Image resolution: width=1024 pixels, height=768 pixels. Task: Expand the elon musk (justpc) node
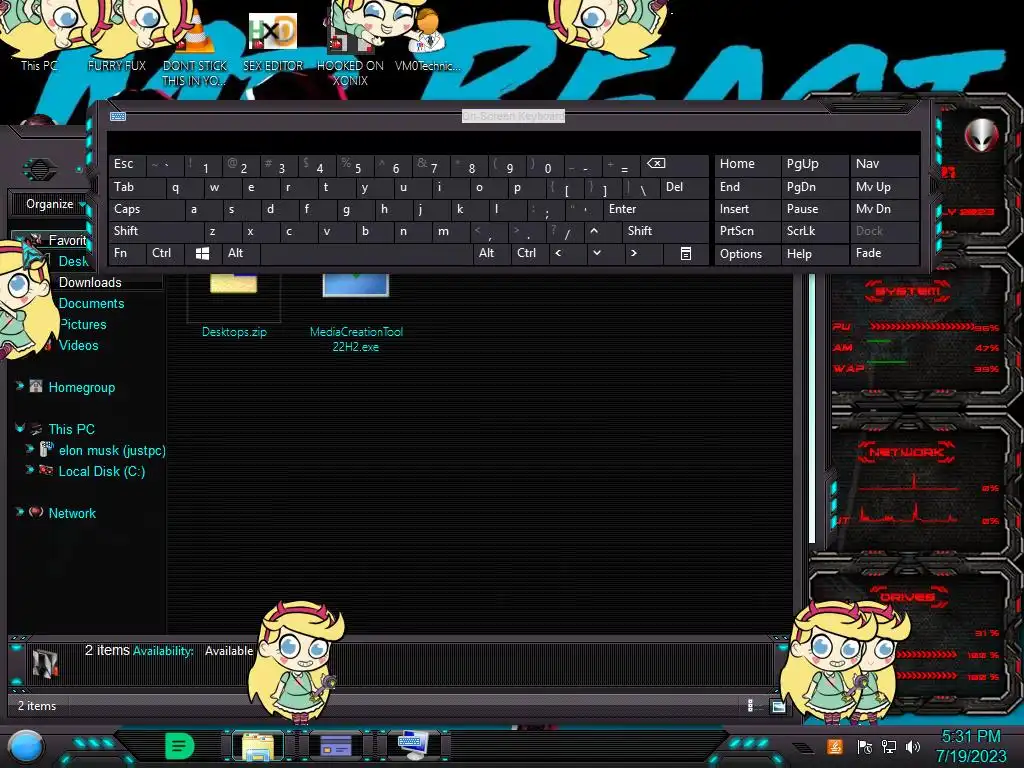tap(29, 449)
